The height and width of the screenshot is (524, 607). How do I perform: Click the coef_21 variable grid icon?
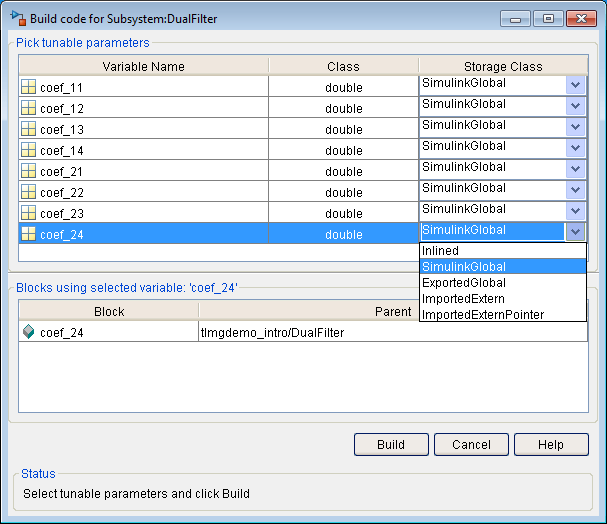[28, 170]
